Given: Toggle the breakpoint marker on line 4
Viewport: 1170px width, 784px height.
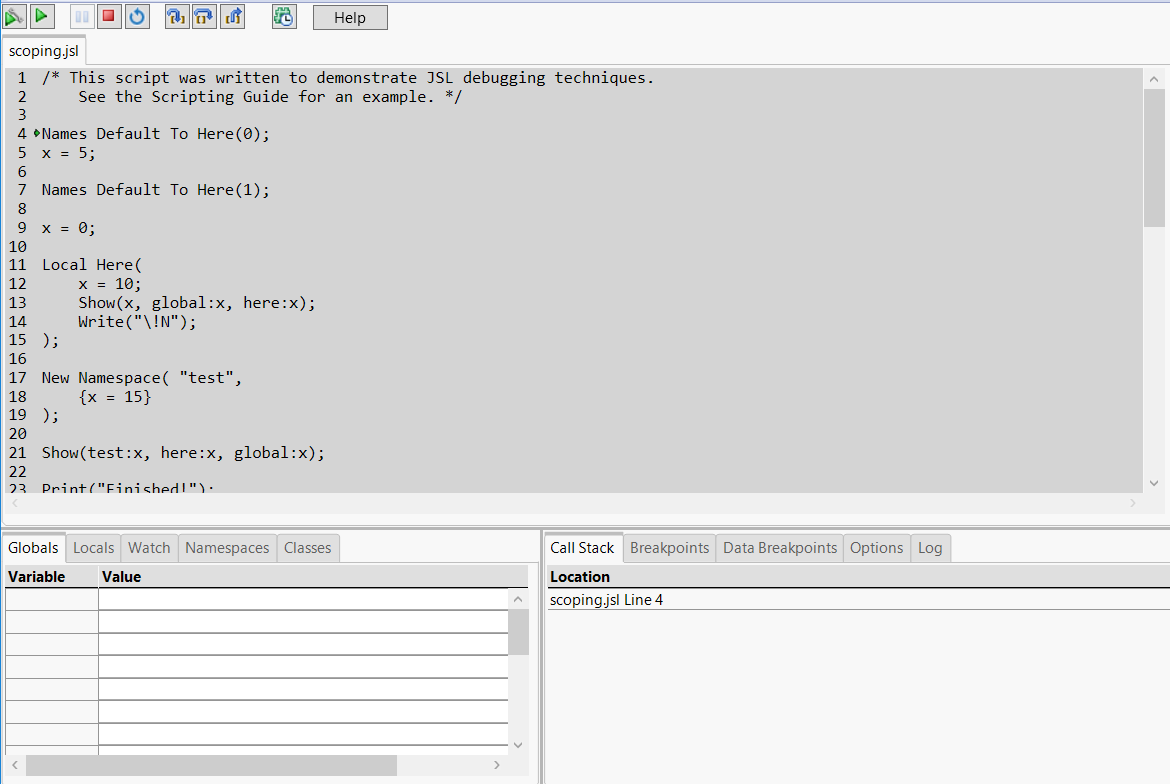Looking at the screenshot, I should (35, 133).
